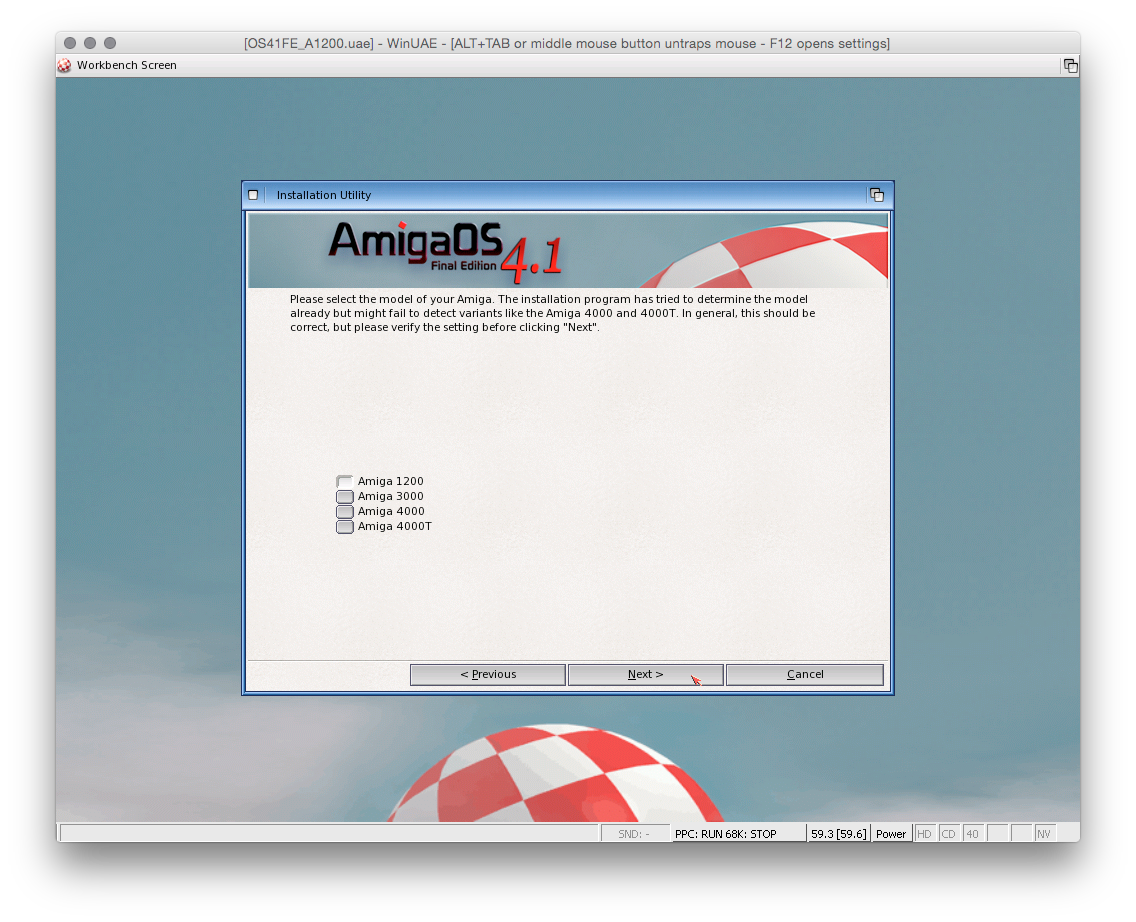The image size is (1136, 922).
Task: Click the Workbench Screen depth gadget
Action: (1070, 66)
